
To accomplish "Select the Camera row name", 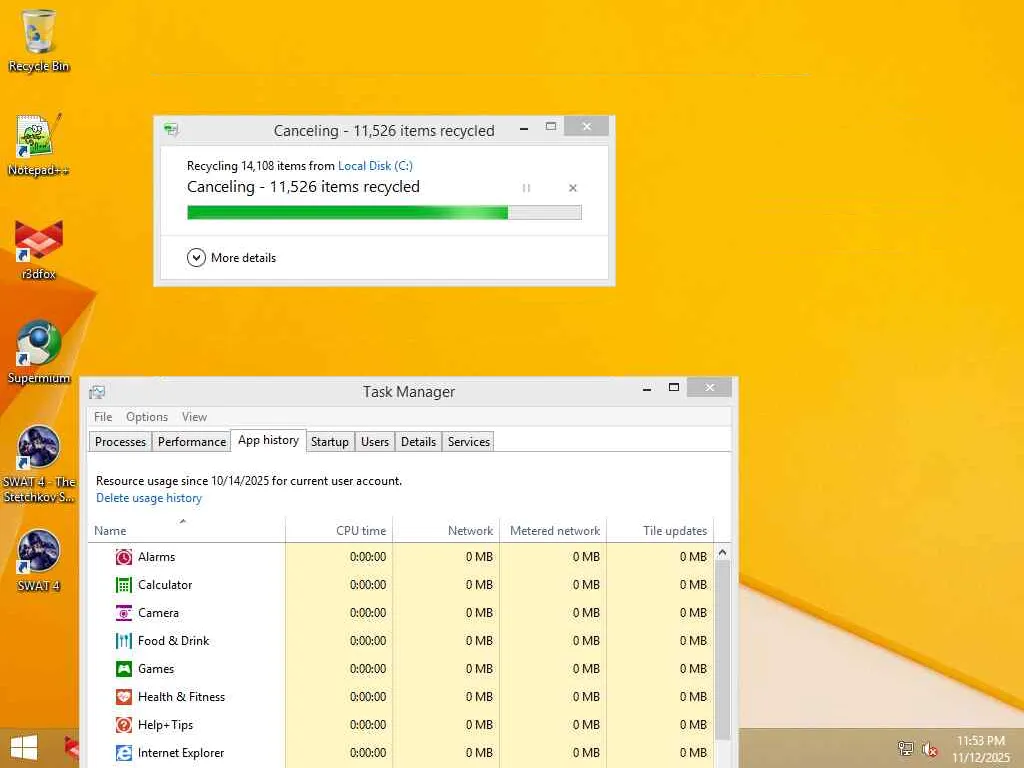I will click(158, 613).
